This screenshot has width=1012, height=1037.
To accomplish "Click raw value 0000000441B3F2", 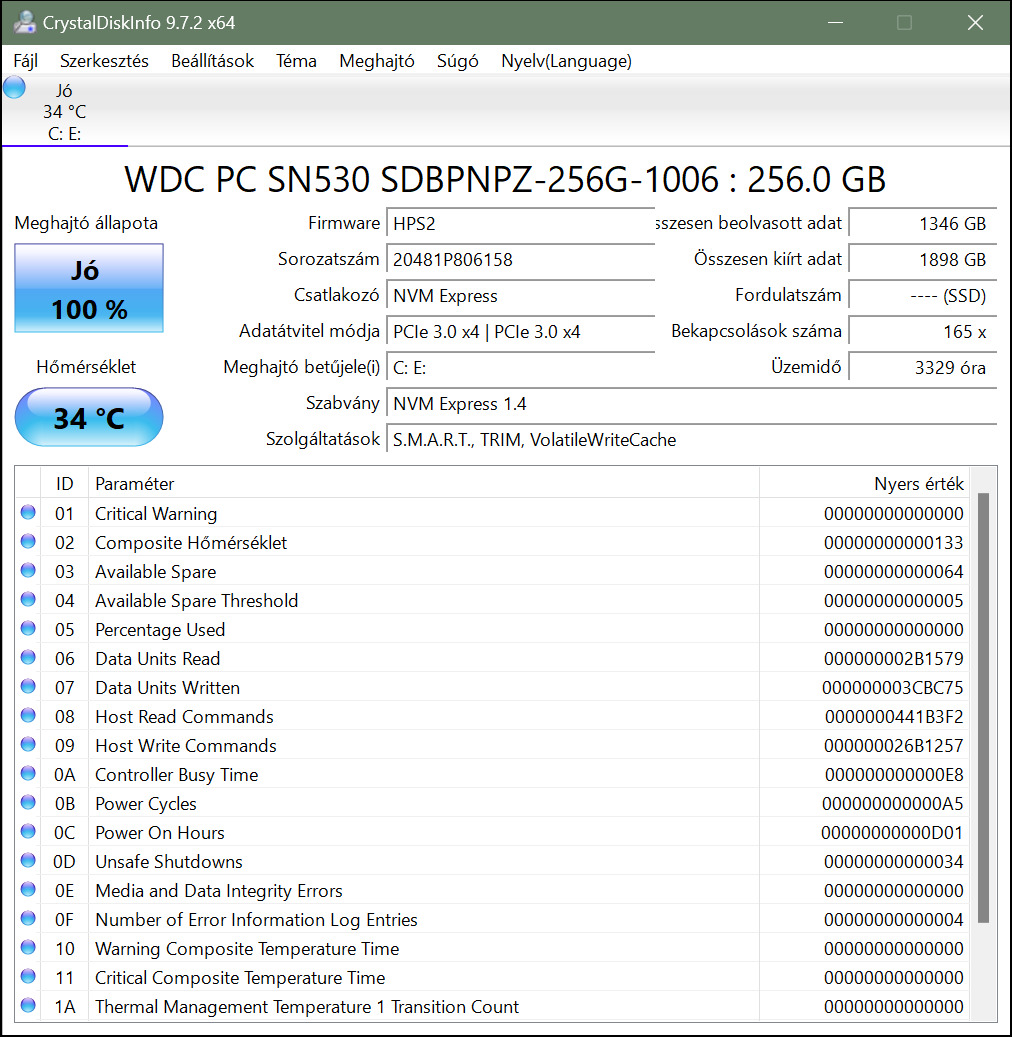I will pyautogui.click(x=894, y=716).
